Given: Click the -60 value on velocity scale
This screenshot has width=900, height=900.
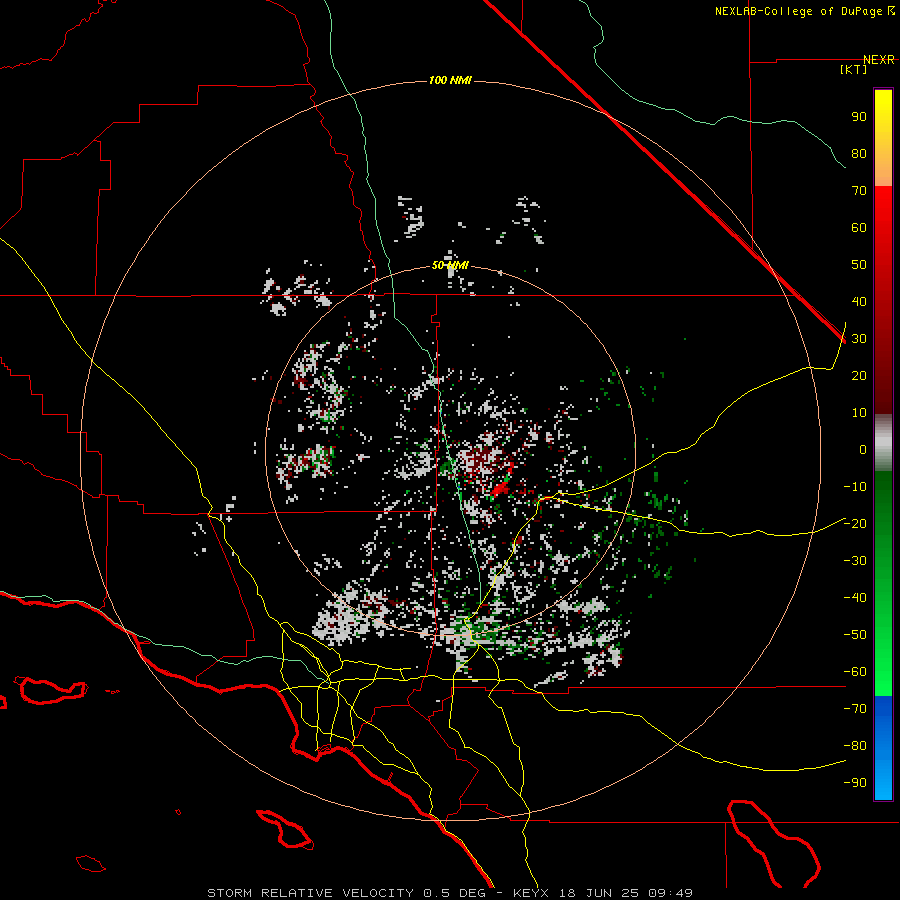Looking at the screenshot, I should coord(855,672).
